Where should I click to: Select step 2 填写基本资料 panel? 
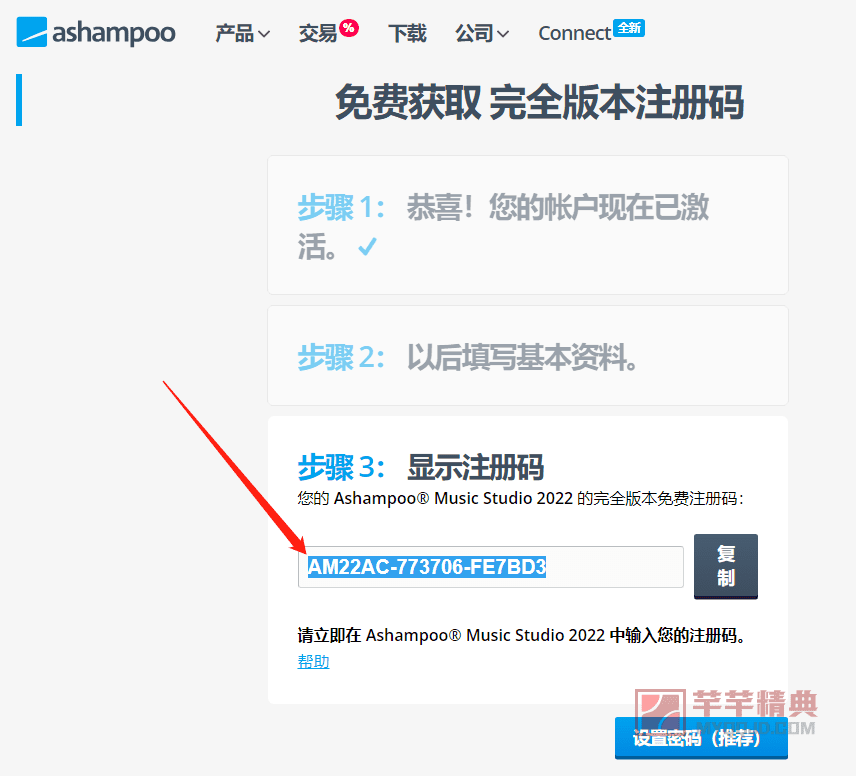click(x=528, y=356)
